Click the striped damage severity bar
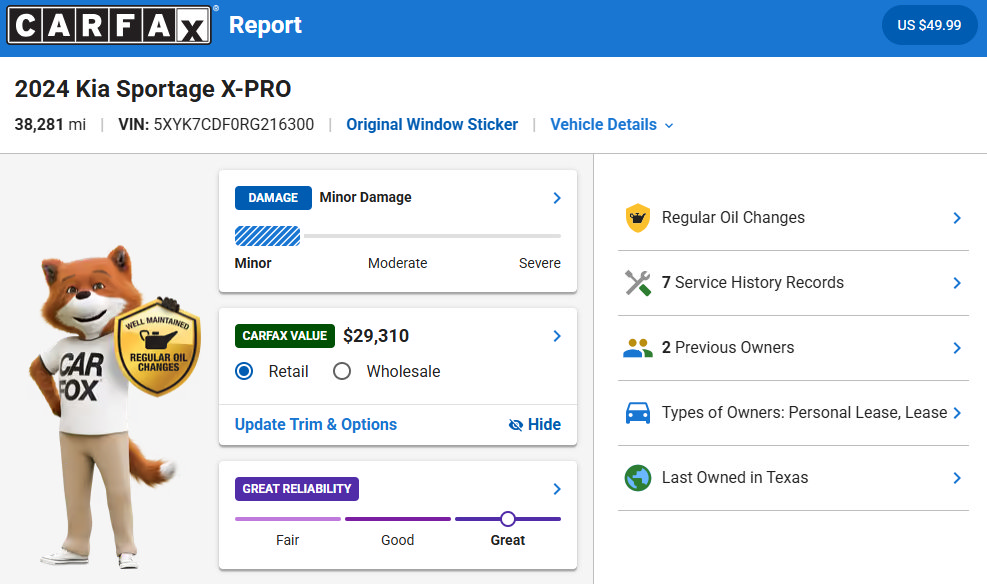987x584 pixels. (x=268, y=236)
